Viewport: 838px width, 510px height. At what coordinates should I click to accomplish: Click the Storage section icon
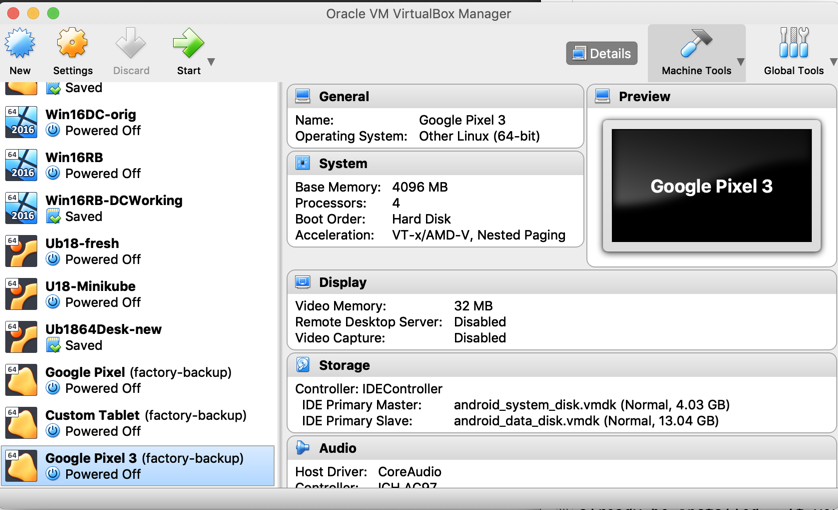(x=303, y=365)
